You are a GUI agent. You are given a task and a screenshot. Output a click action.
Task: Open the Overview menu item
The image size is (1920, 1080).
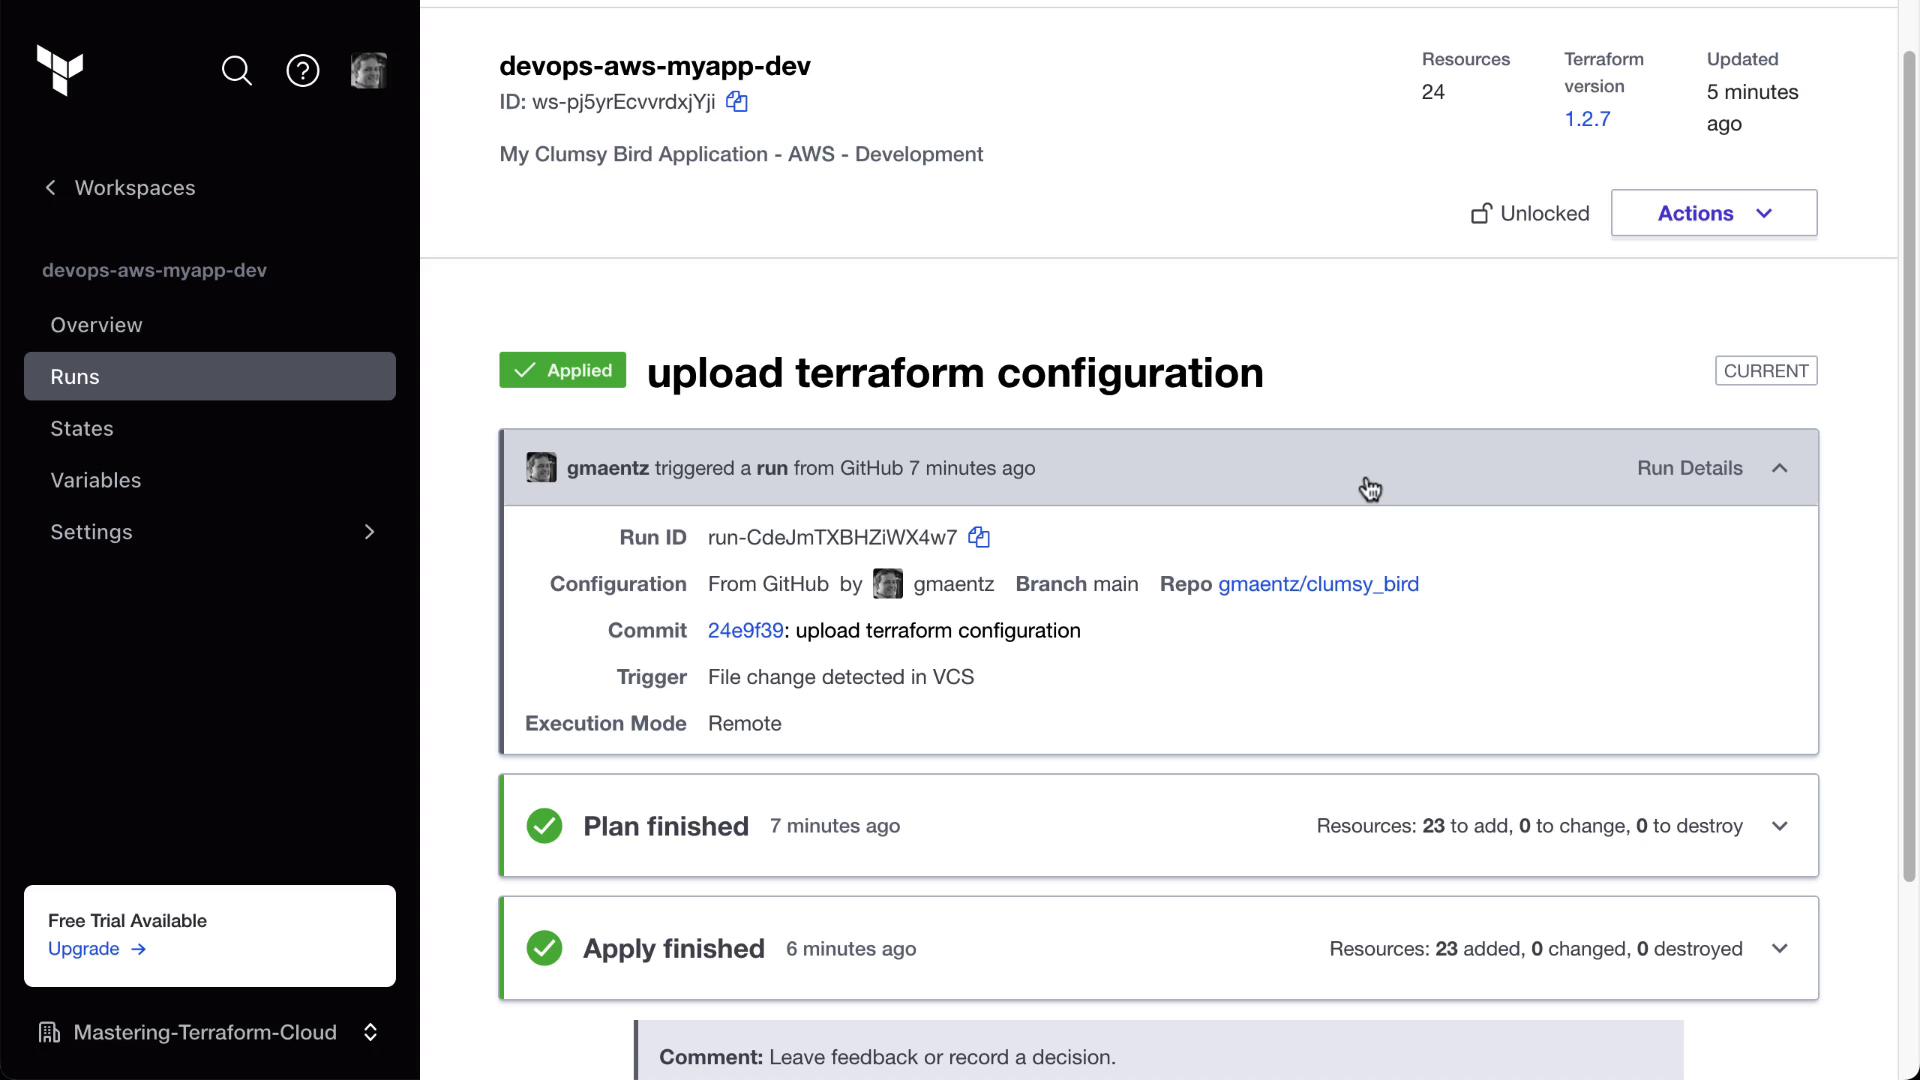[96, 325]
